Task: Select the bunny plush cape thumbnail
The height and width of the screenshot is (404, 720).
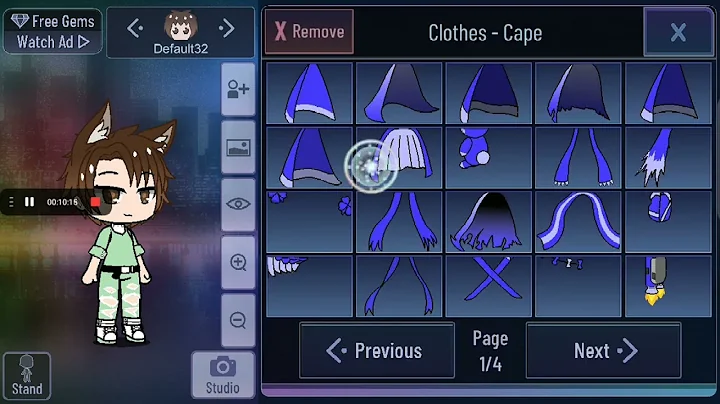Action: [x=489, y=158]
